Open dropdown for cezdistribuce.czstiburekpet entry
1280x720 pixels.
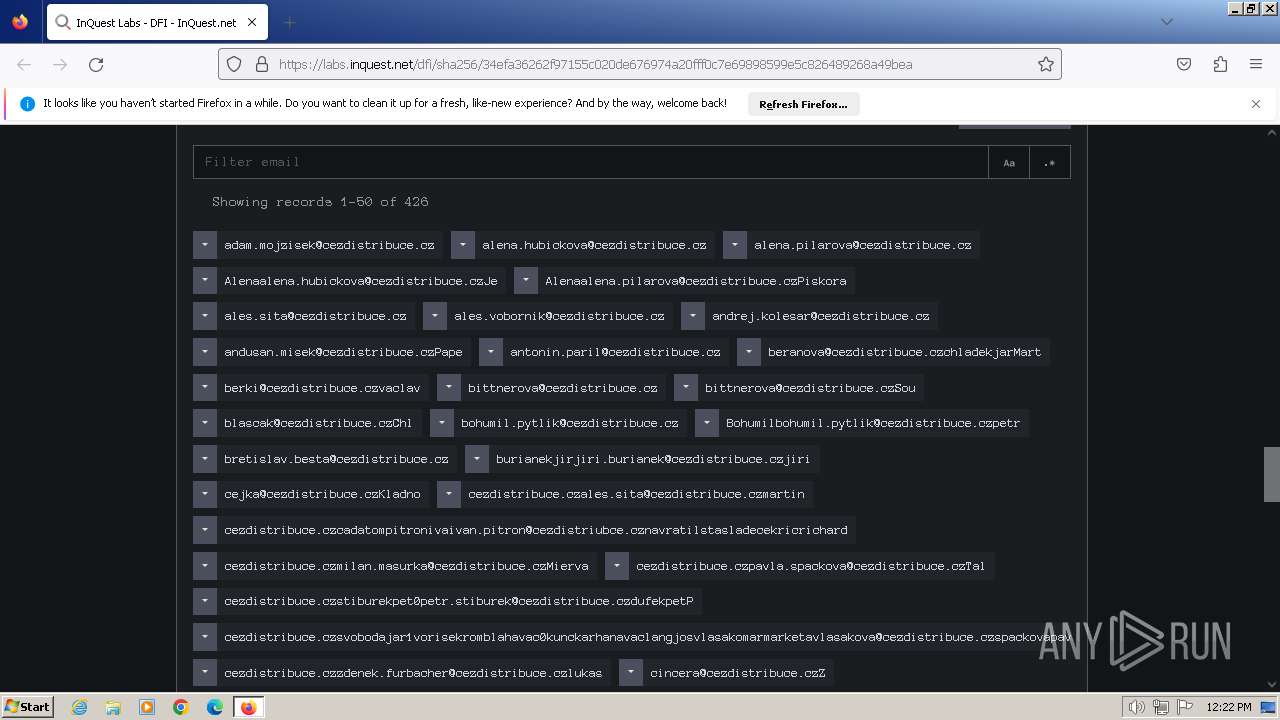click(205, 601)
